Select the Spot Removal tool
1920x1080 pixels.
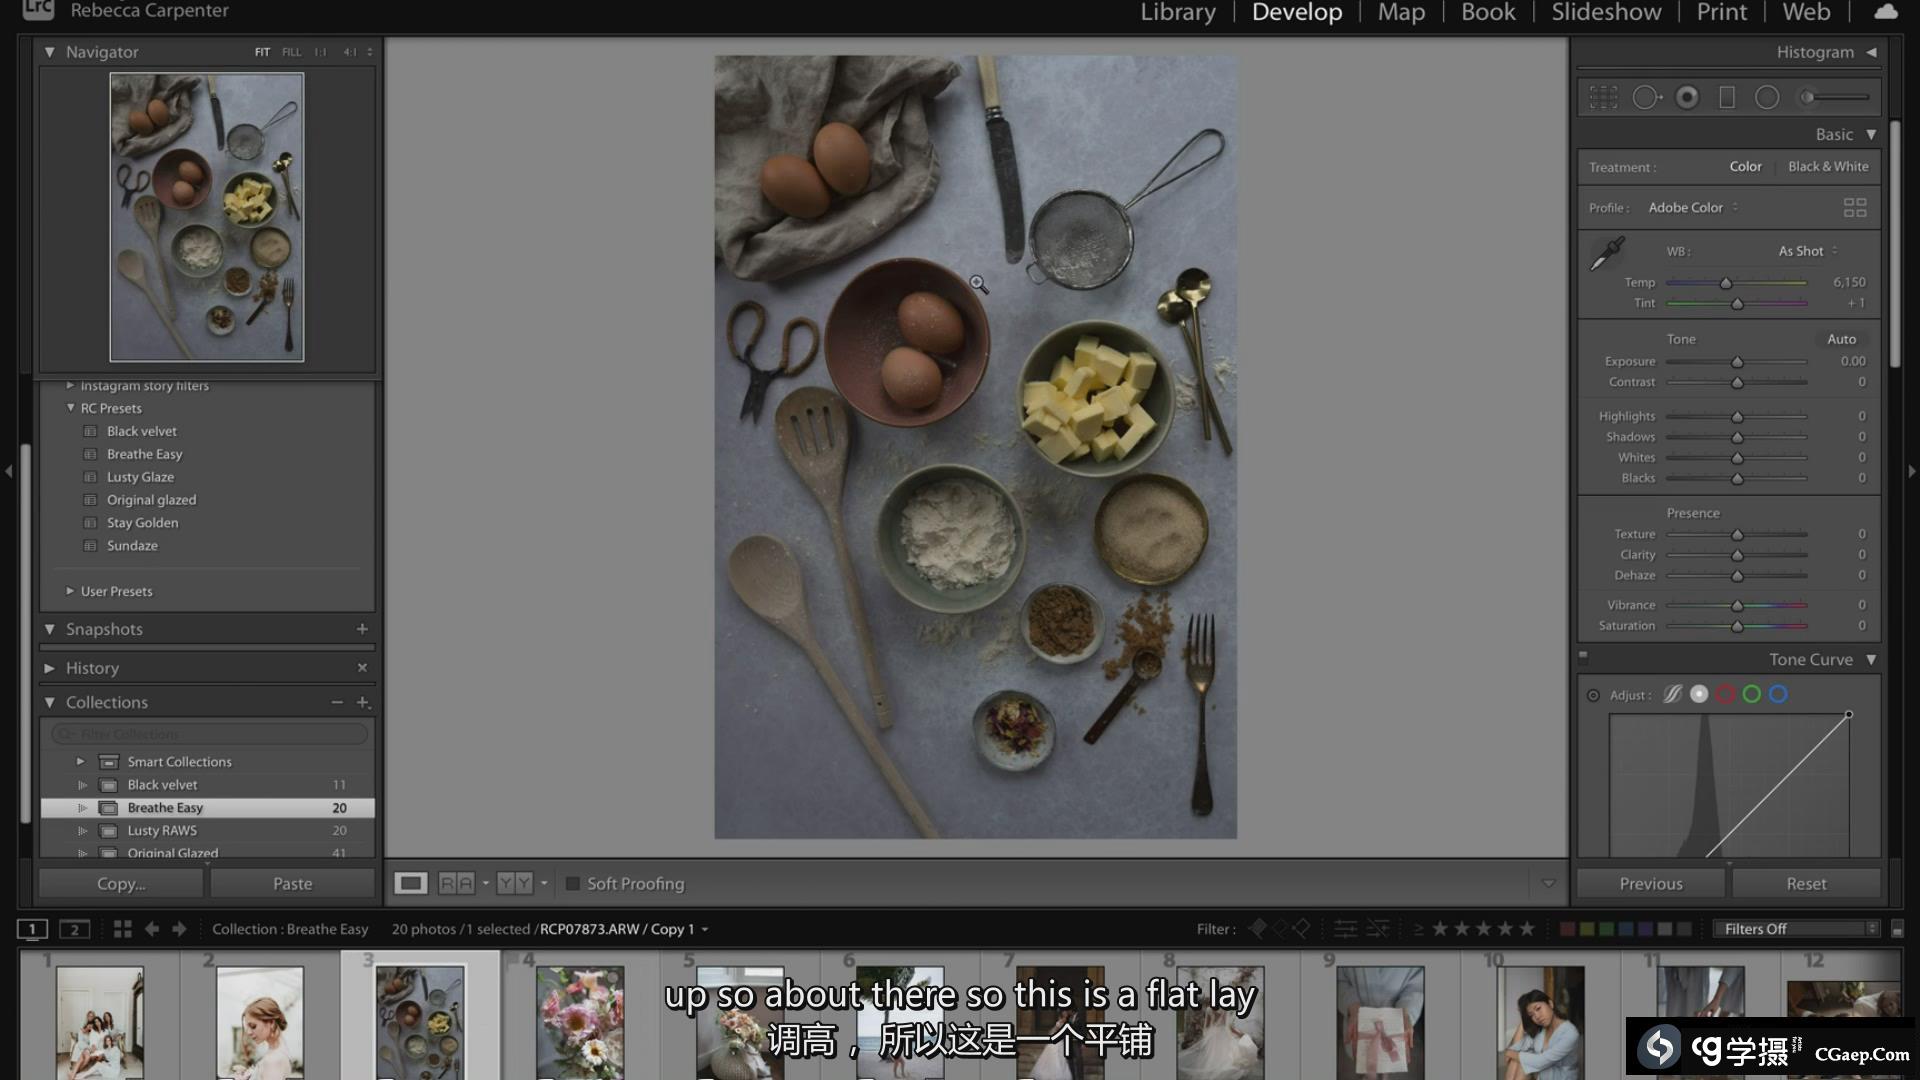(1646, 97)
